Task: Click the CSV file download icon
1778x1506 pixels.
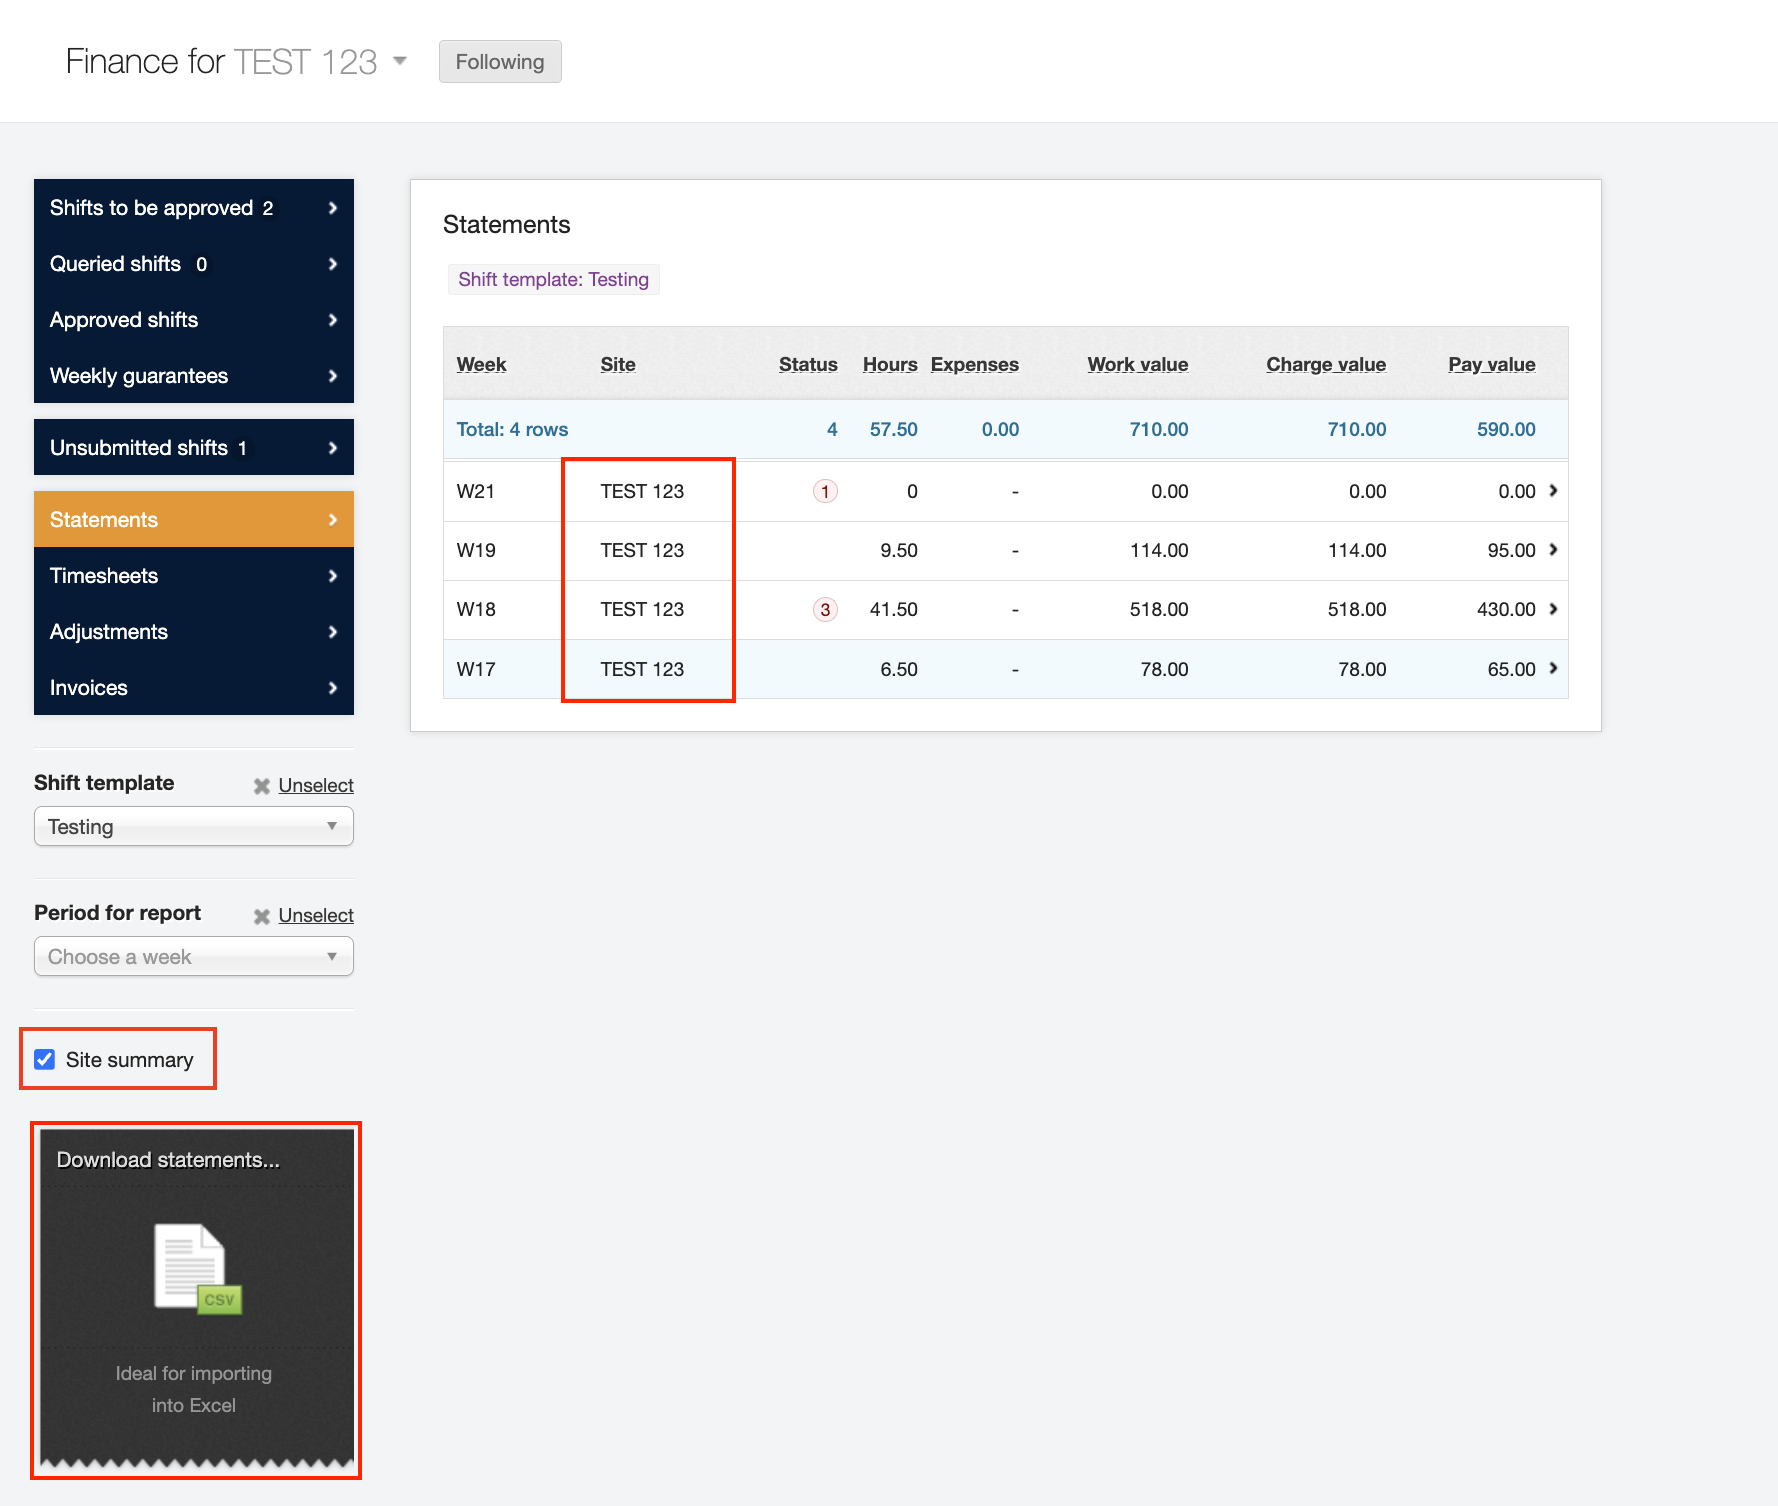Action: pos(197,1268)
